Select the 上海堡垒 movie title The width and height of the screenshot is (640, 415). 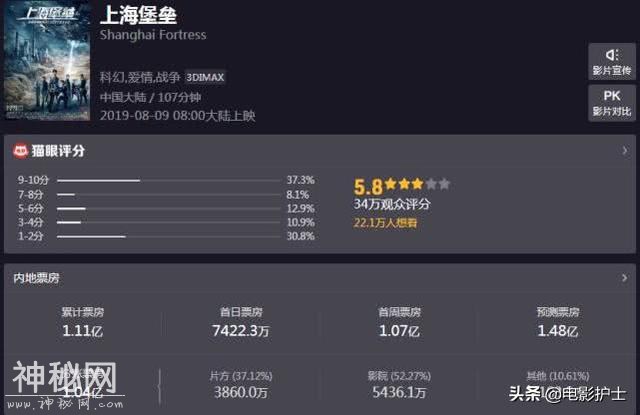click(138, 16)
